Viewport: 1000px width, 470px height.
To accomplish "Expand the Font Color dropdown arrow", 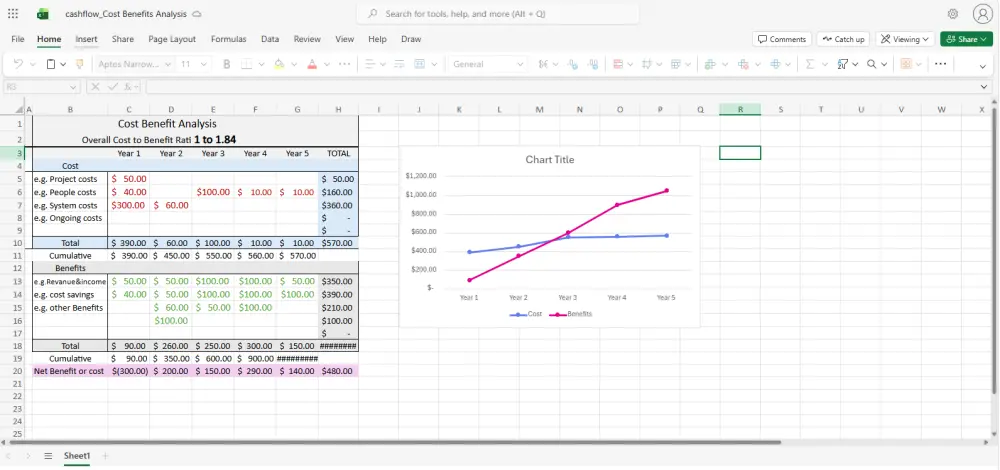I will click(327, 64).
